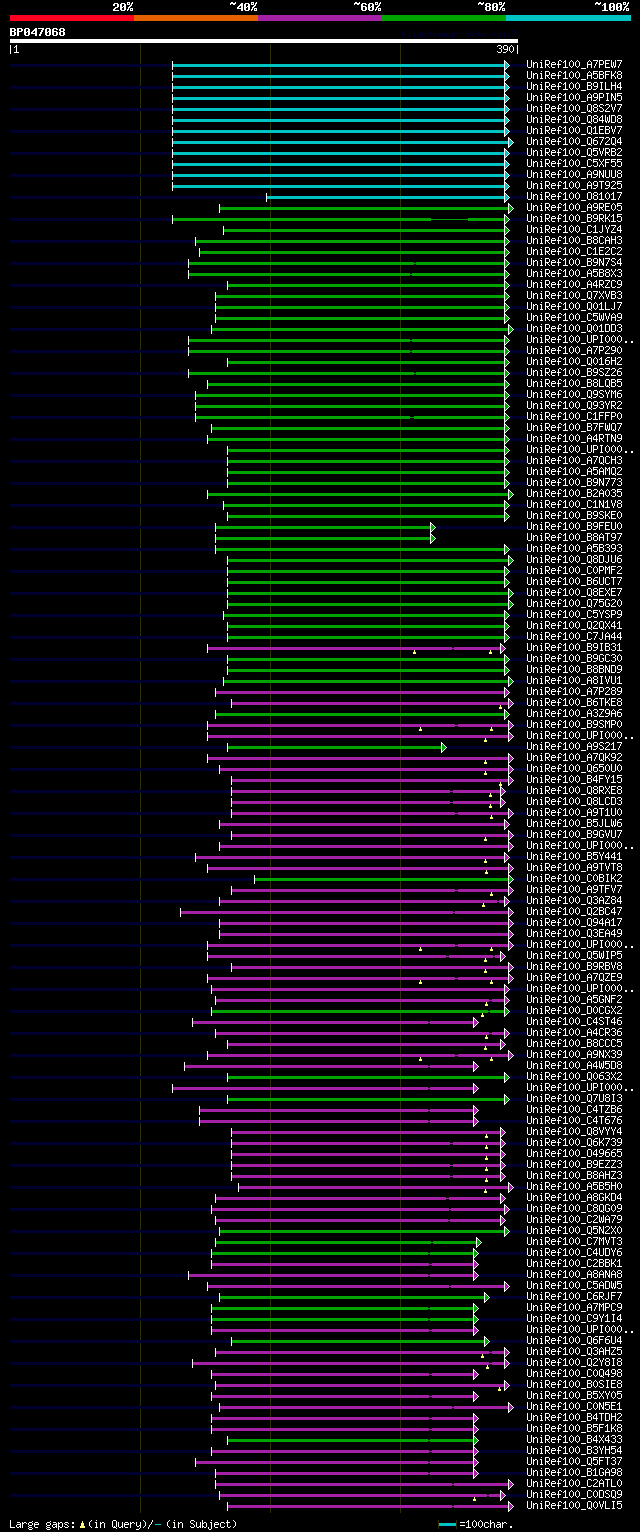Click the UniRef100_A7PEW7 cyan alignment bar
Viewport: 640px width, 1532px height.
(340, 64)
